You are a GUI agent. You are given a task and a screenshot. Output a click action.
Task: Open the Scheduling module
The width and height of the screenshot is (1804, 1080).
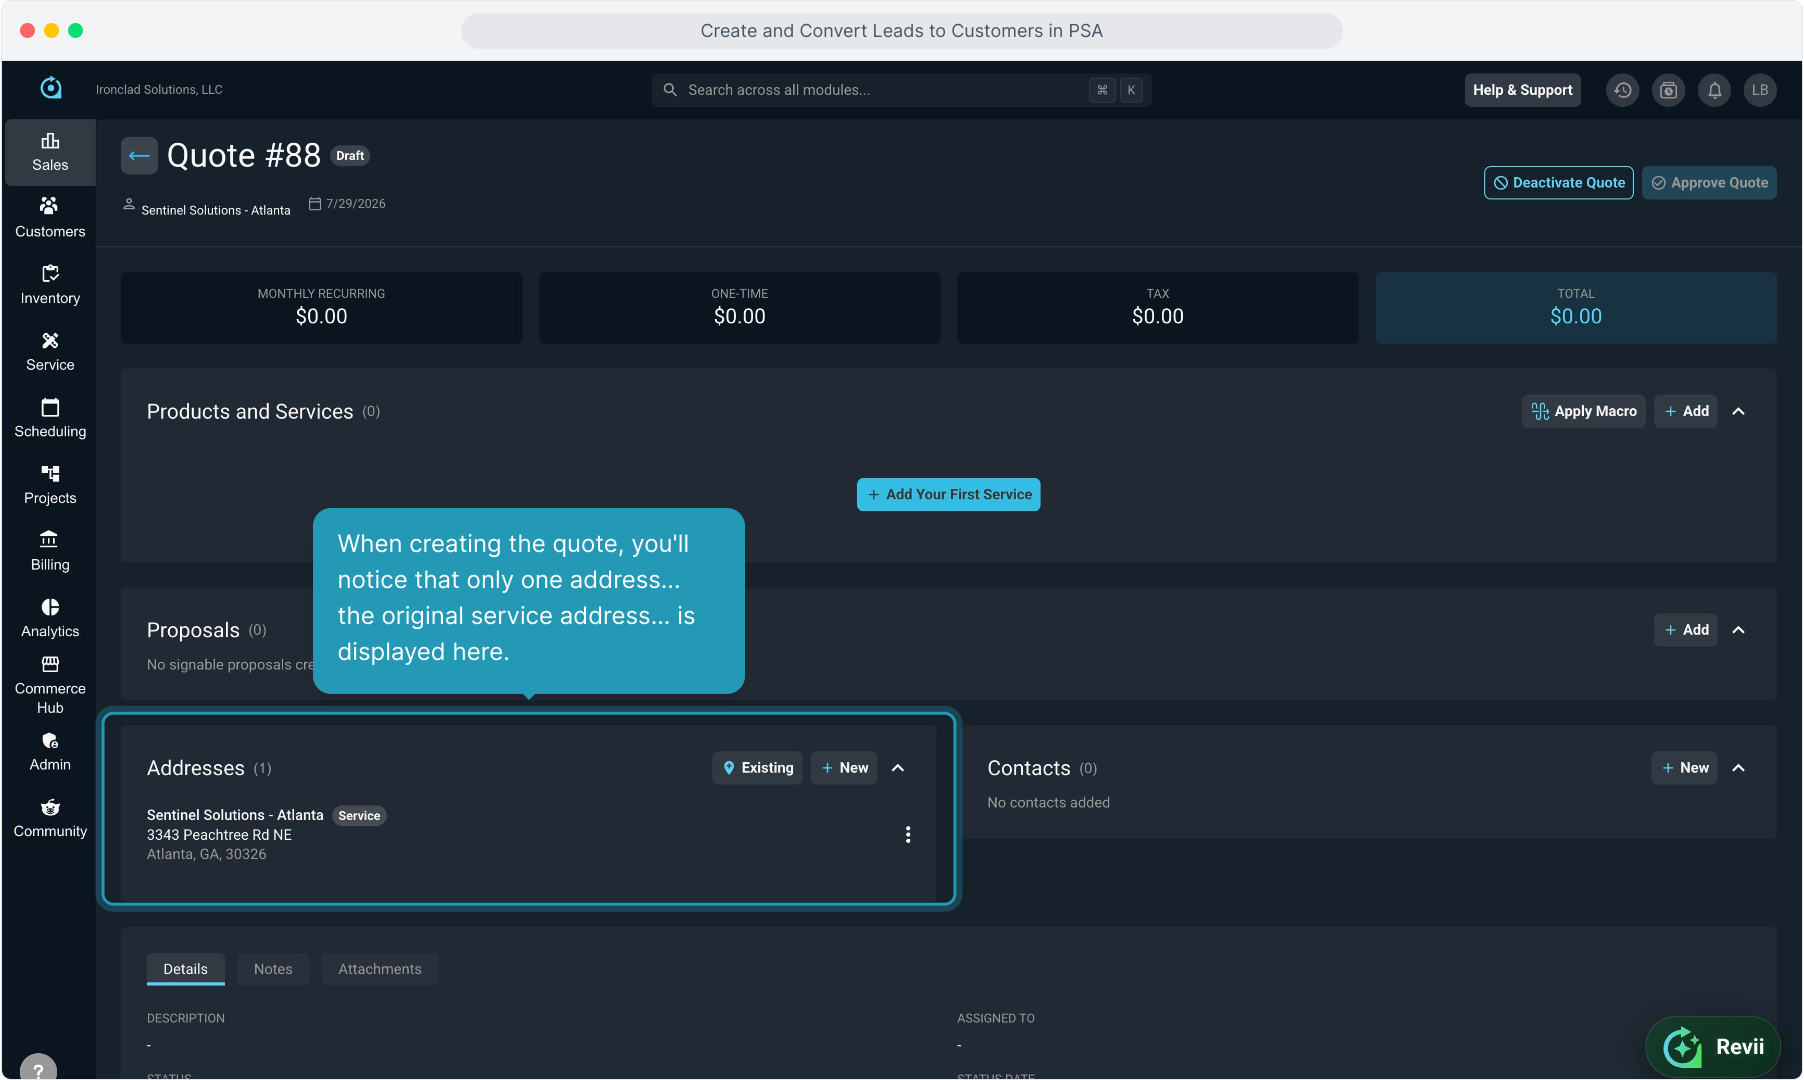pyautogui.click(x=50, y=418)
